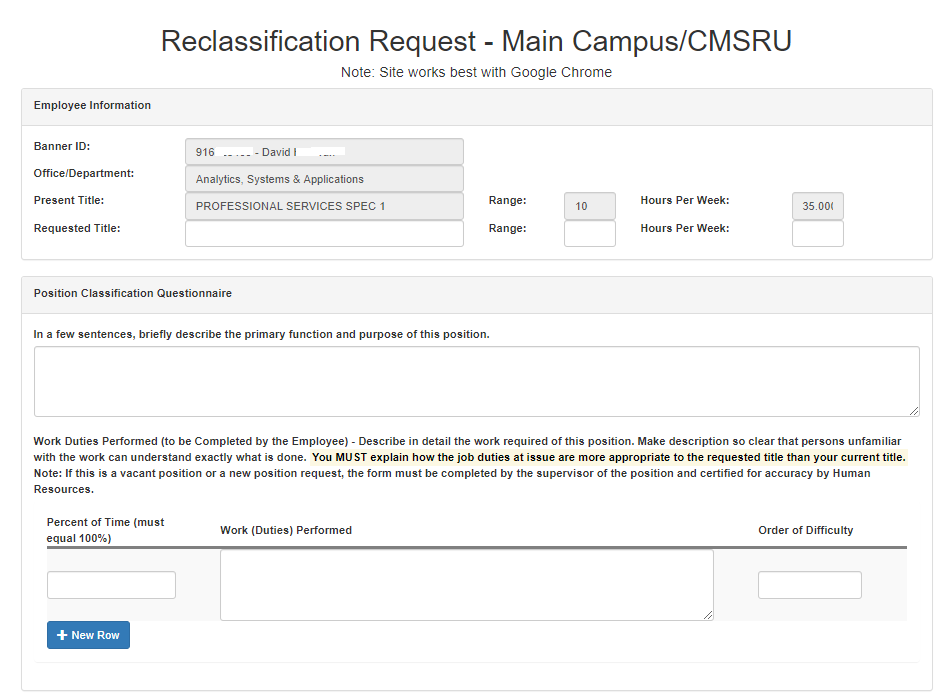Click the Office/Department field
The width and height of the screenshot is (952, 697).
pos(324,179)
